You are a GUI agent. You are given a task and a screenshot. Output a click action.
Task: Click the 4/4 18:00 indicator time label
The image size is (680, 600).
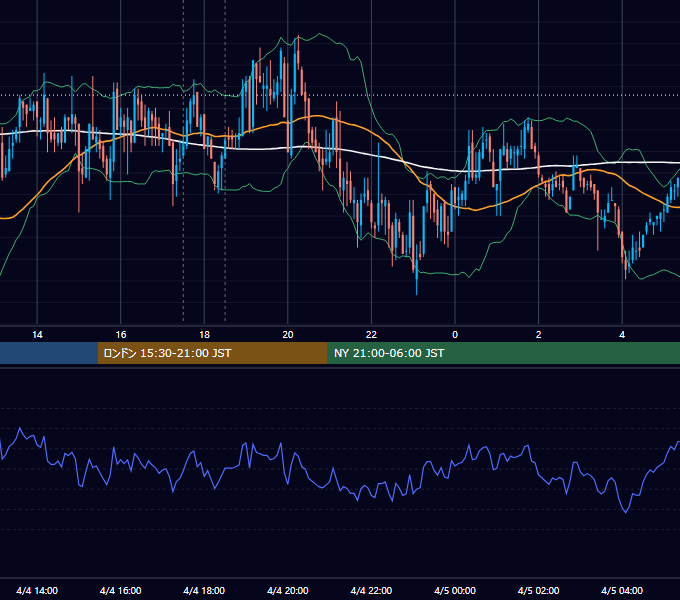(x=204, y=590)
